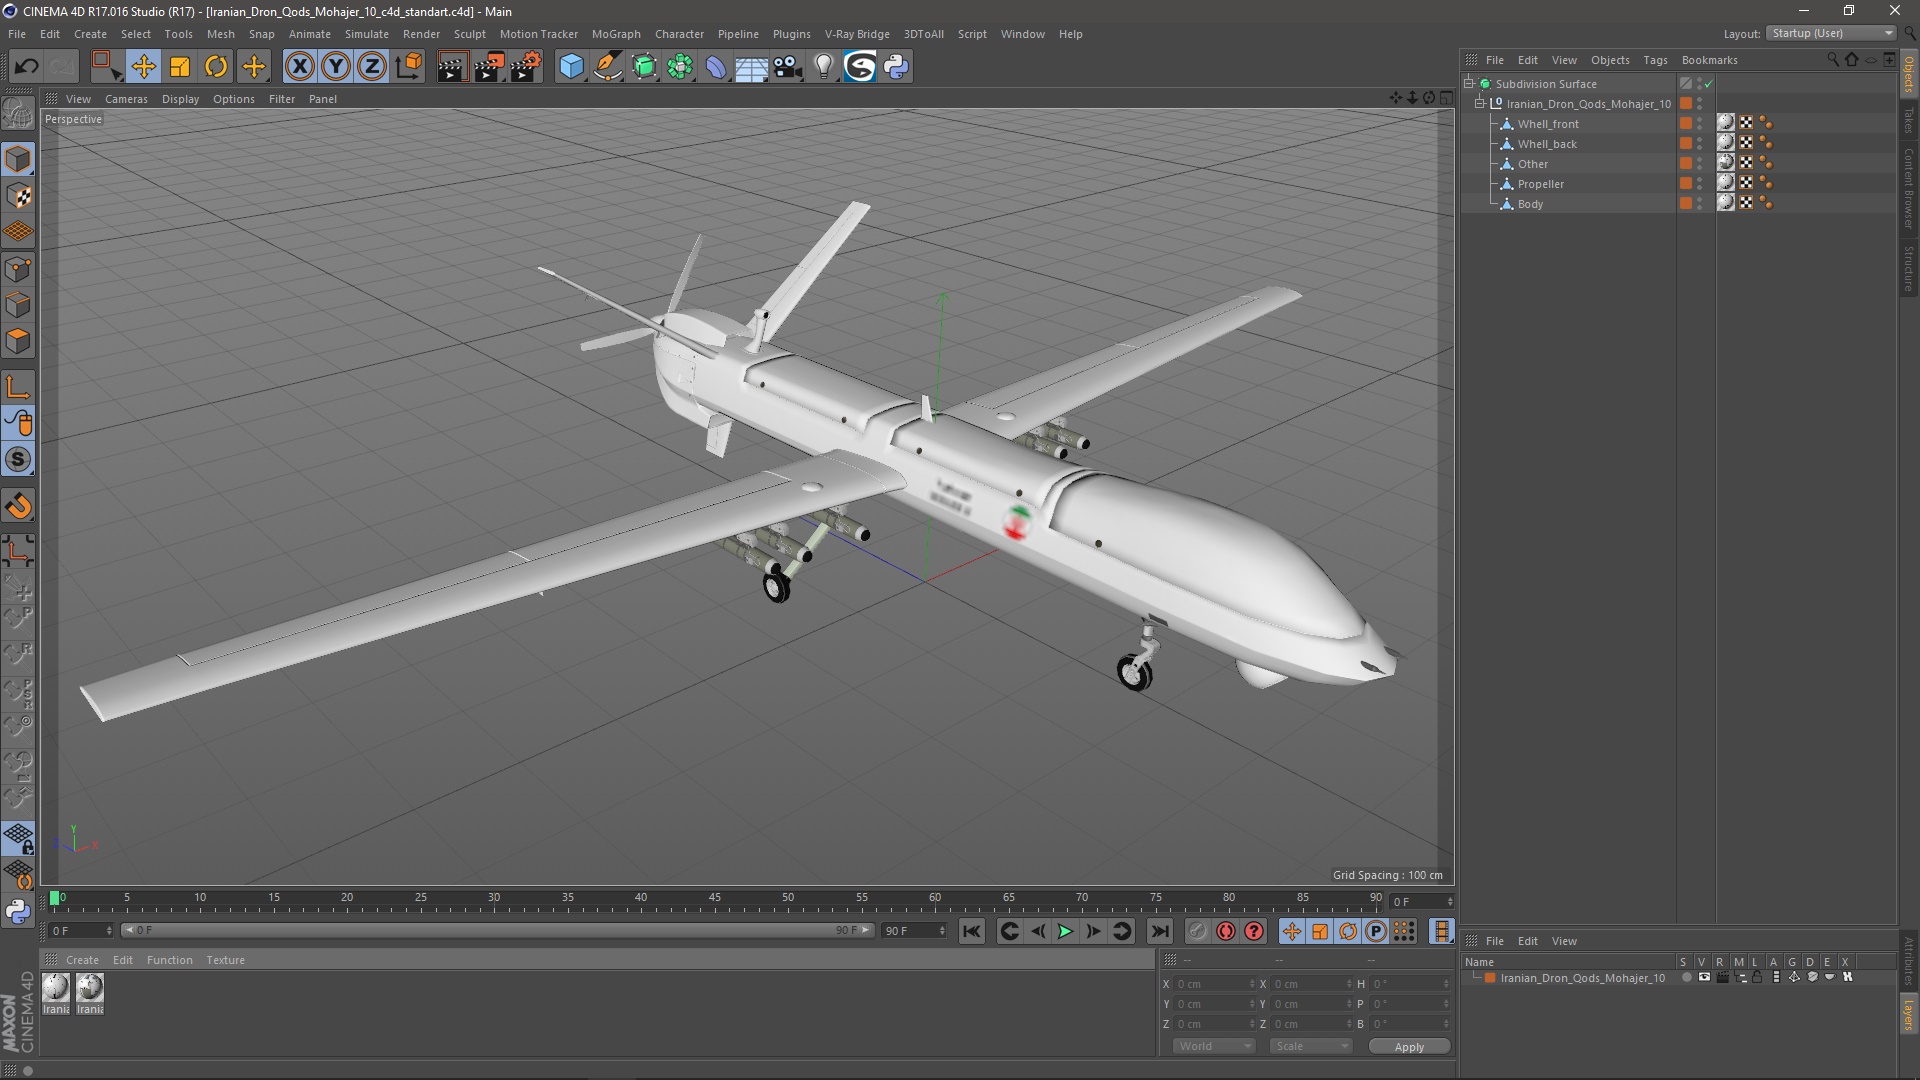The width and height of the screenshot is (1920, 1080).
Task: Click frame 45 on the timeline ruler
Action: 715,898
